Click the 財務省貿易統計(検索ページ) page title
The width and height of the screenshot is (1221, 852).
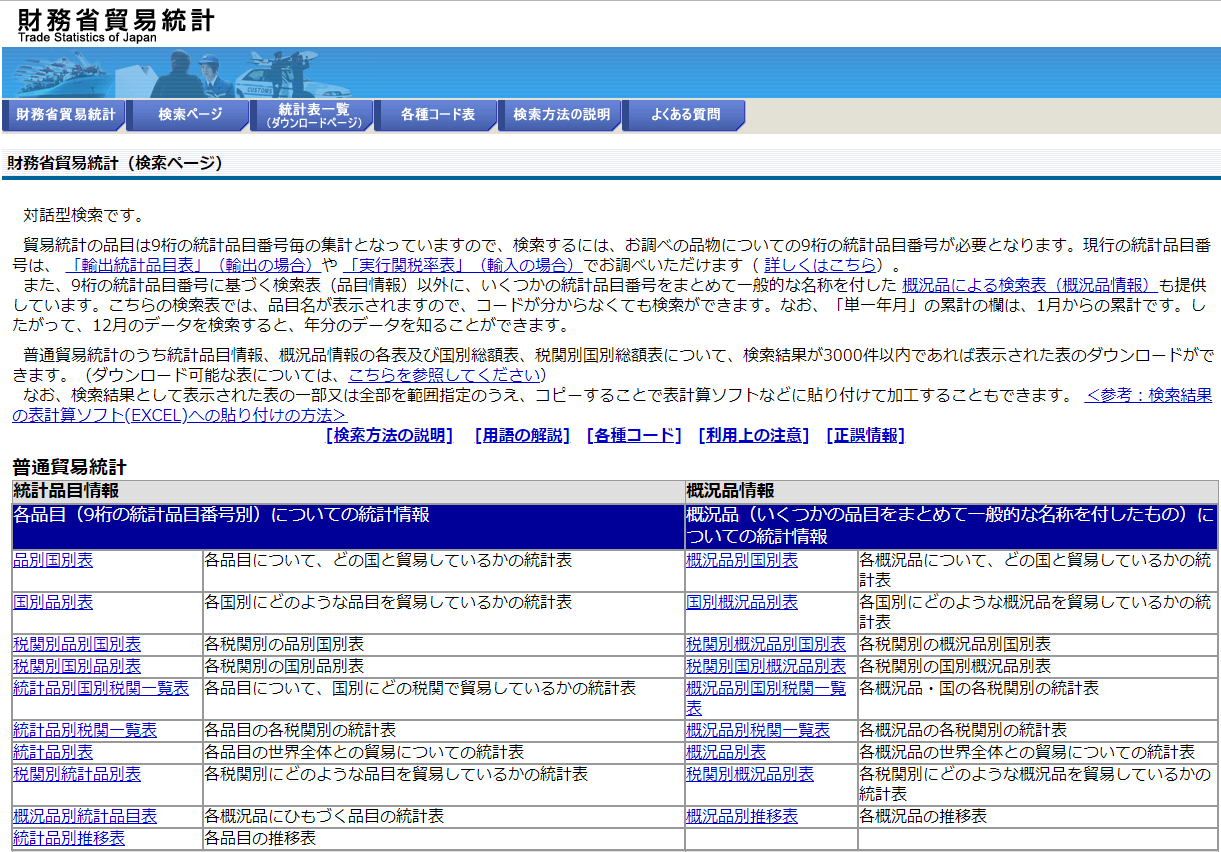[115, 162]
